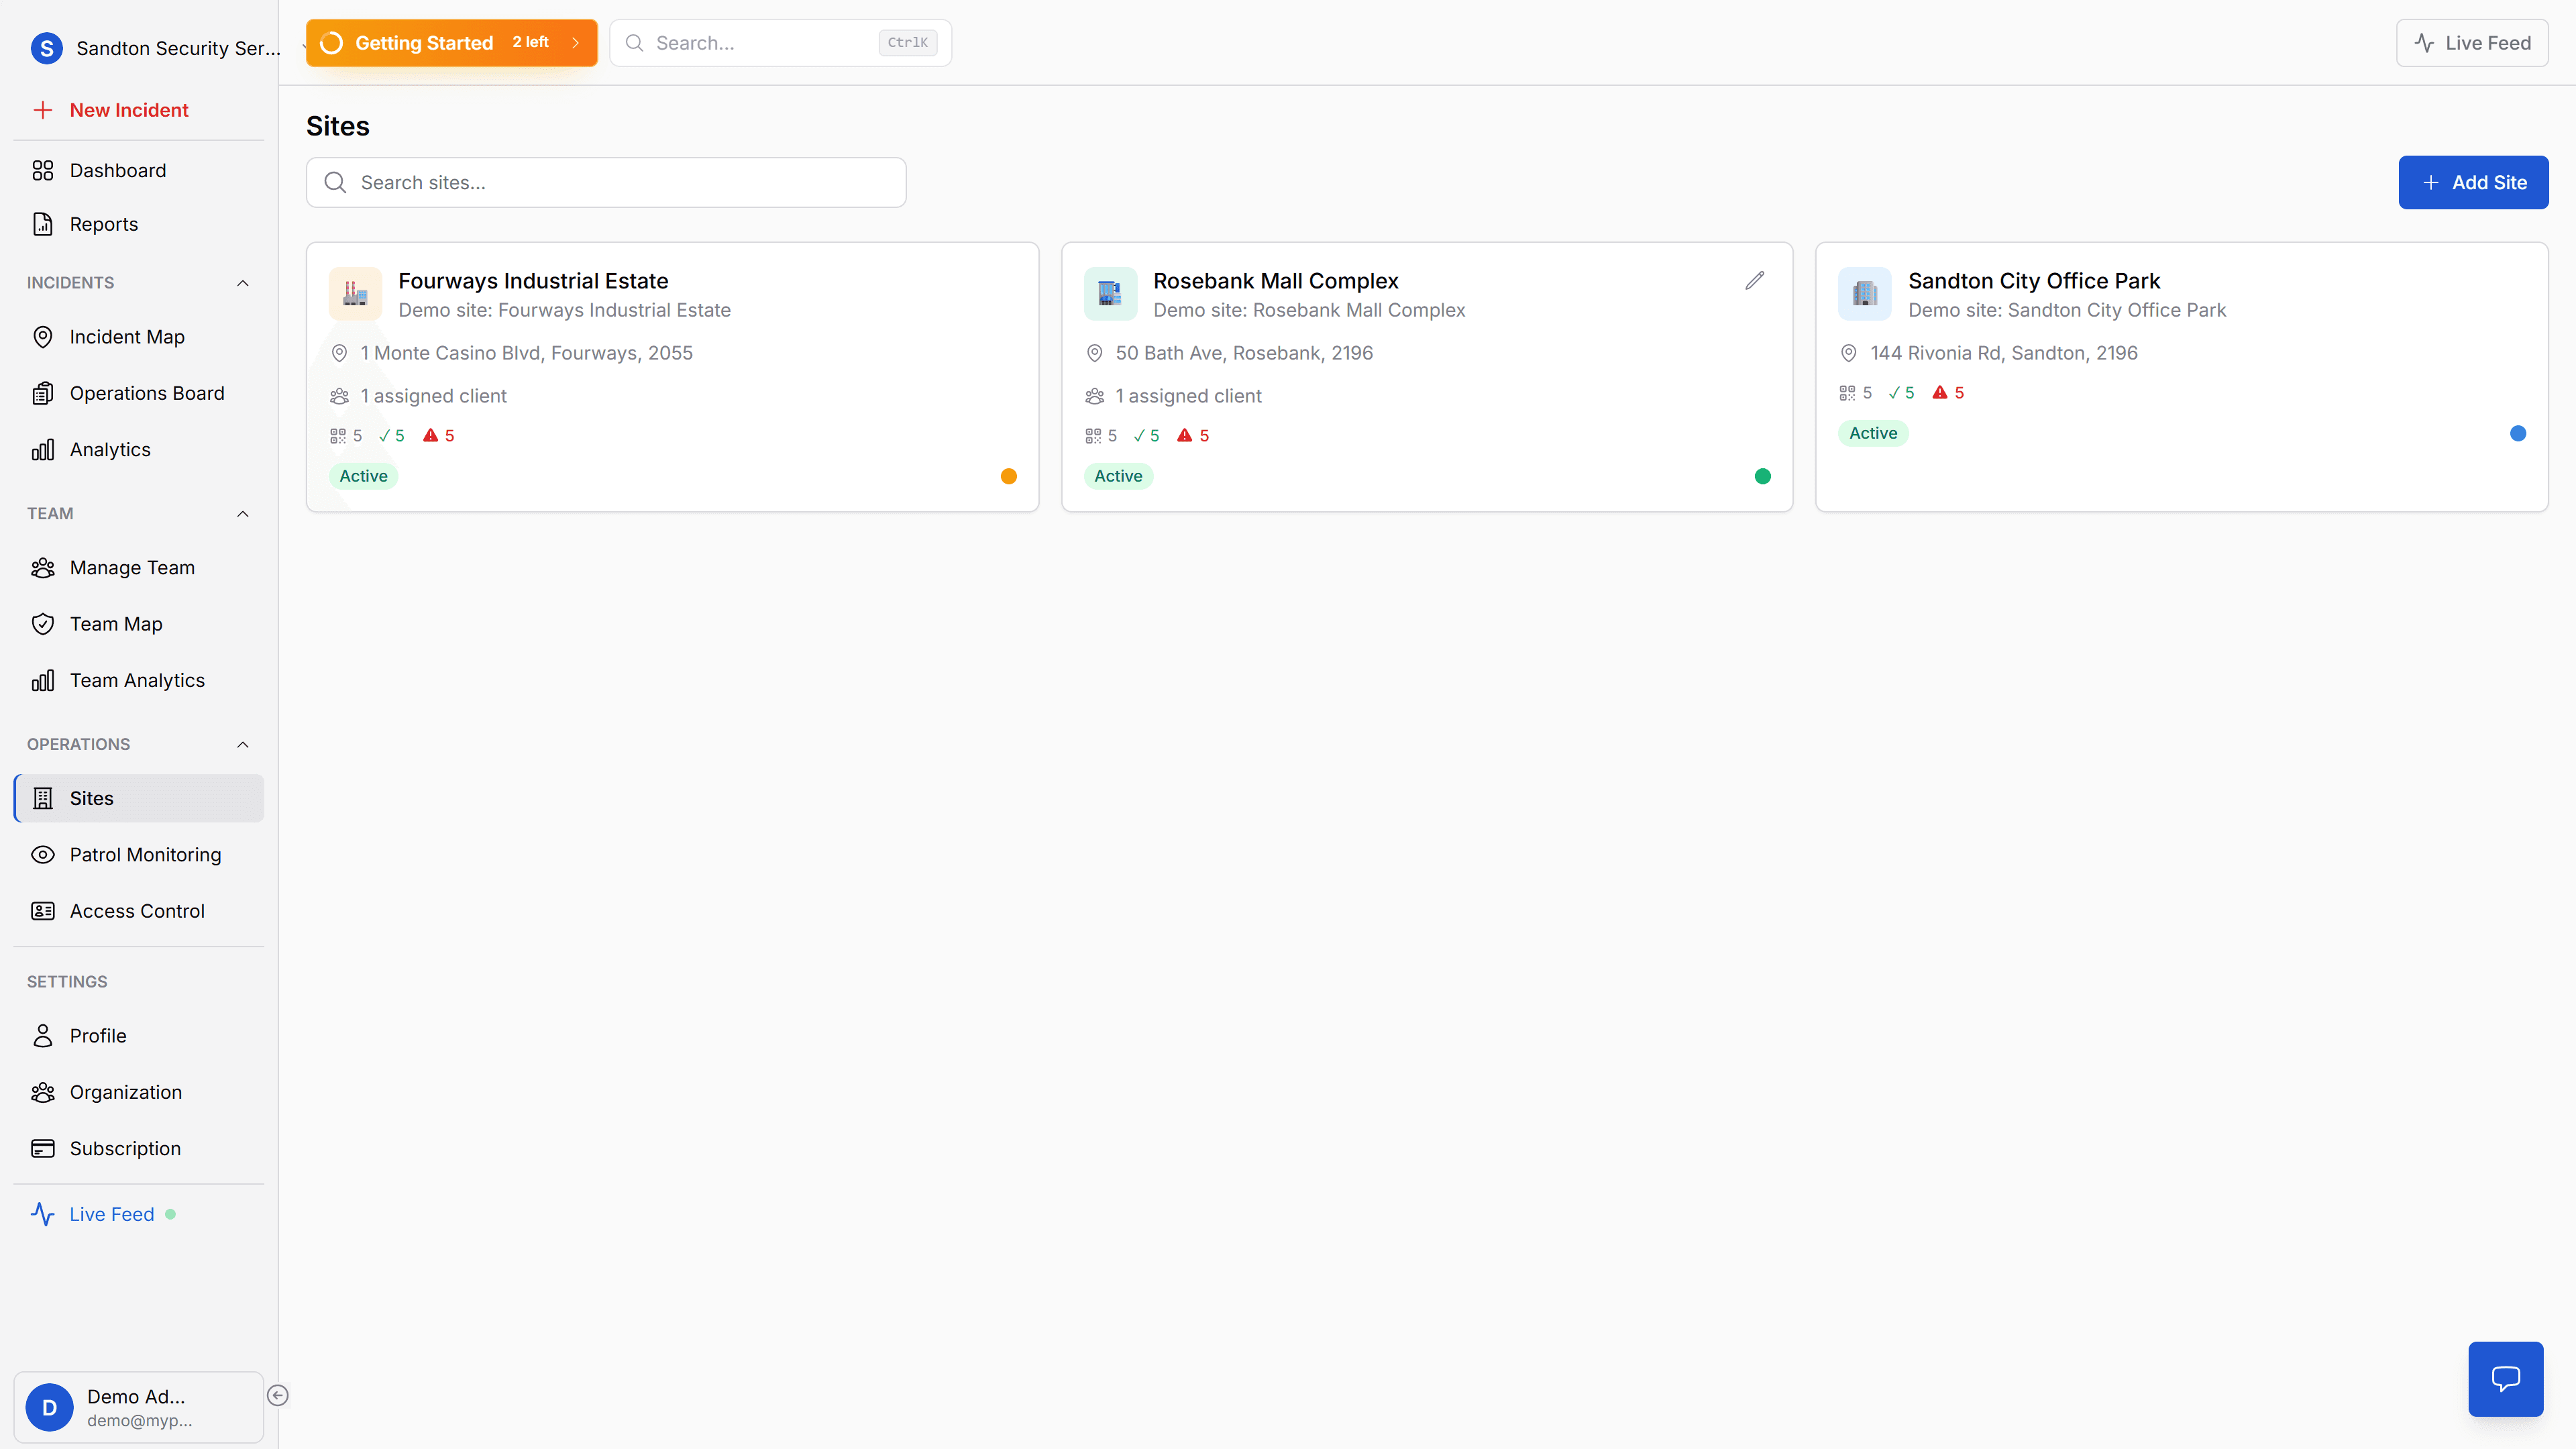Open the chat support bubble

(x=2505, y=1378)
